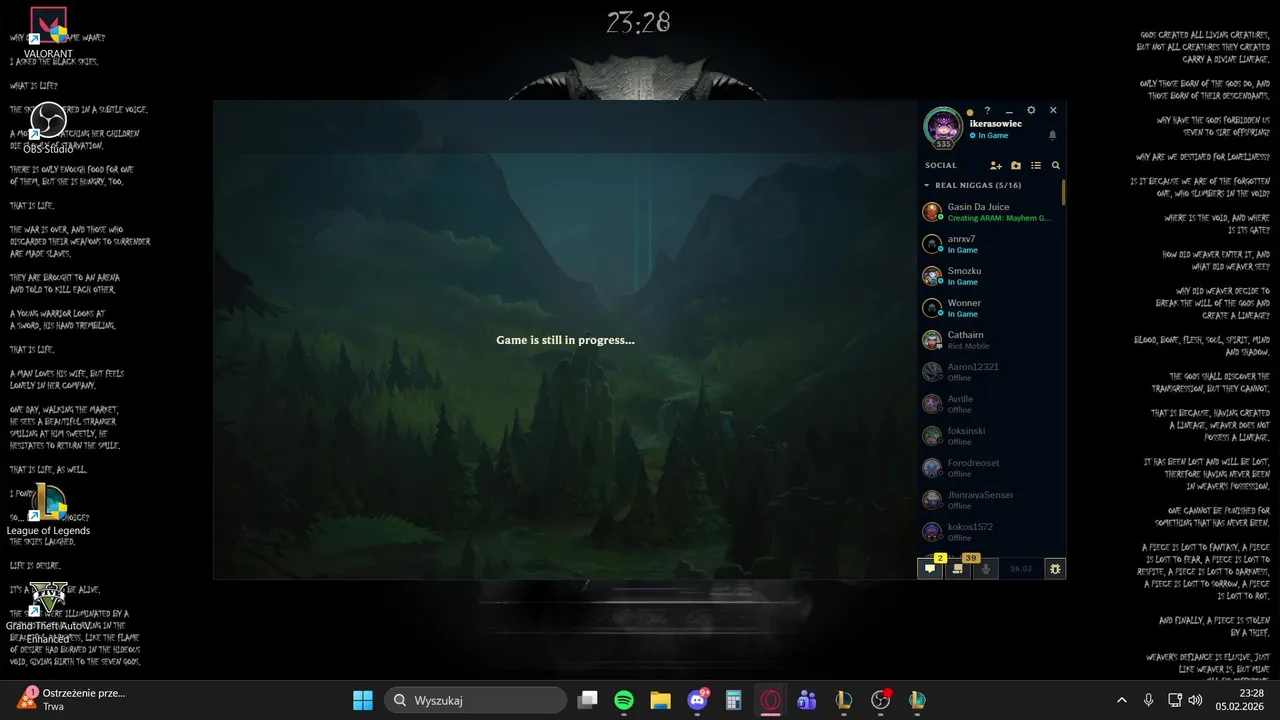Select friend anrxv7

pos(990,244)
